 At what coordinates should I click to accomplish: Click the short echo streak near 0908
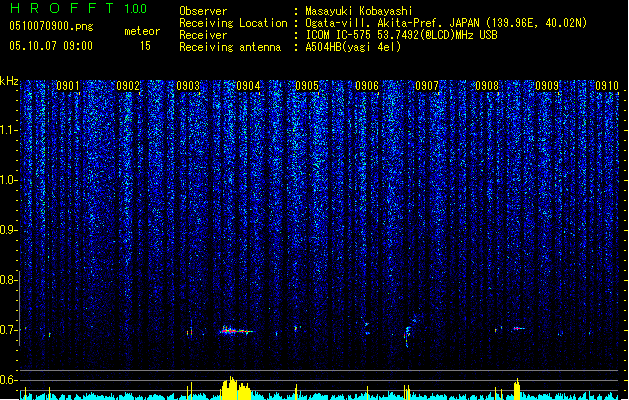pyautogui.click(x=519, y=329)
